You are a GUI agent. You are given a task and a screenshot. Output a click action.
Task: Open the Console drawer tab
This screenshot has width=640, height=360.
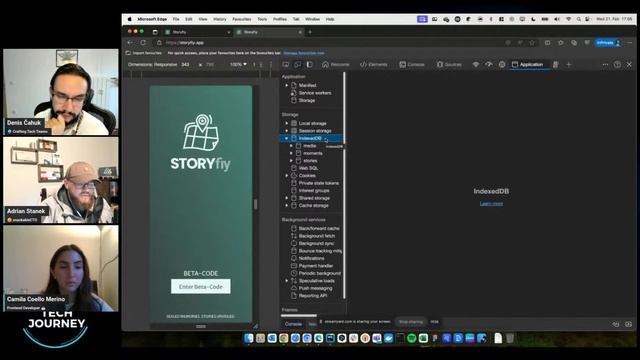pos(293,324)
